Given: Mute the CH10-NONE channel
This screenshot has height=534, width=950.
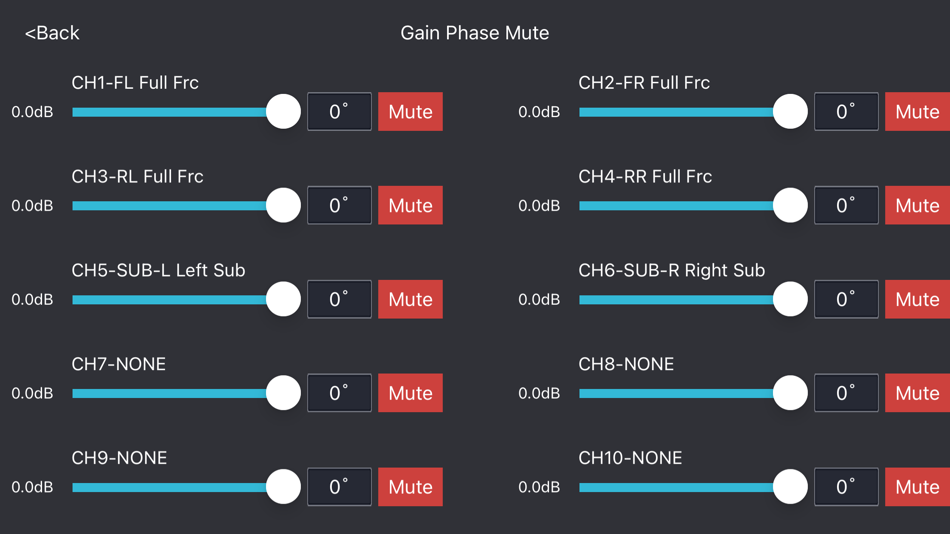Looking at the screenshot, I should pyautogui.click(x=917, y=487).
